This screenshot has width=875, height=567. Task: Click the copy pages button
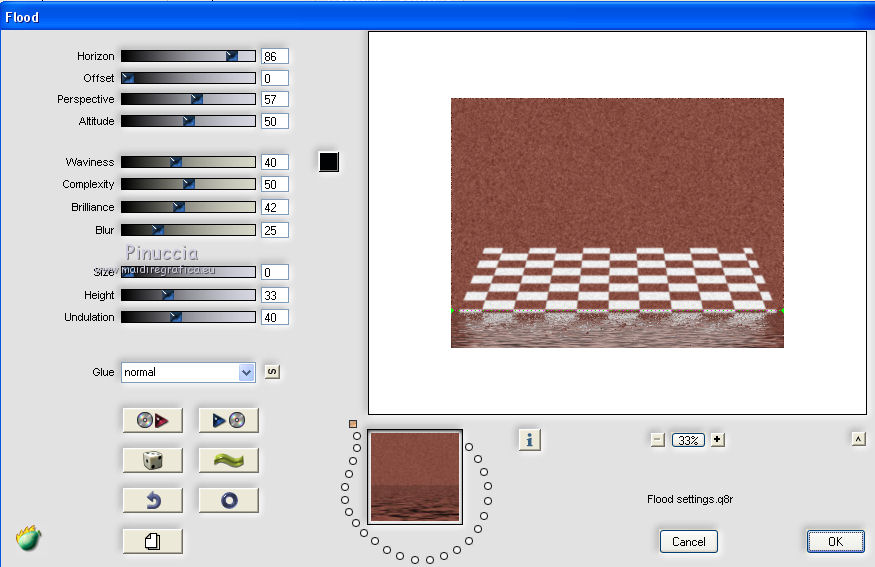pos(152,541)
